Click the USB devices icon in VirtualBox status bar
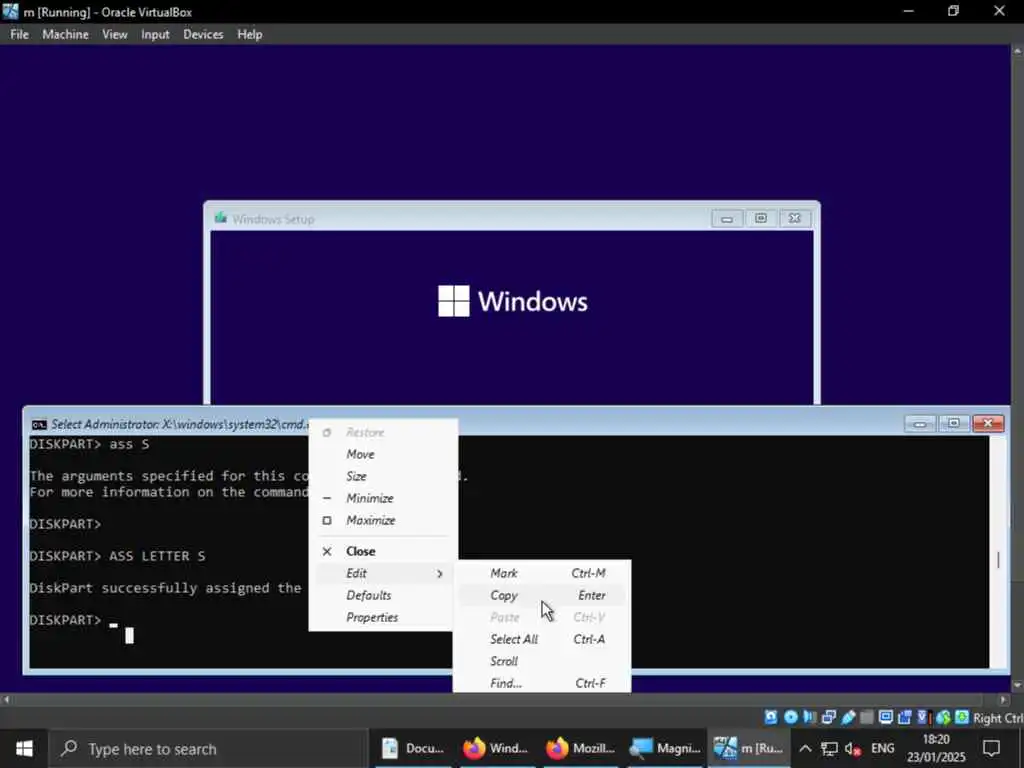1024x768 pixels. point(848,717)
